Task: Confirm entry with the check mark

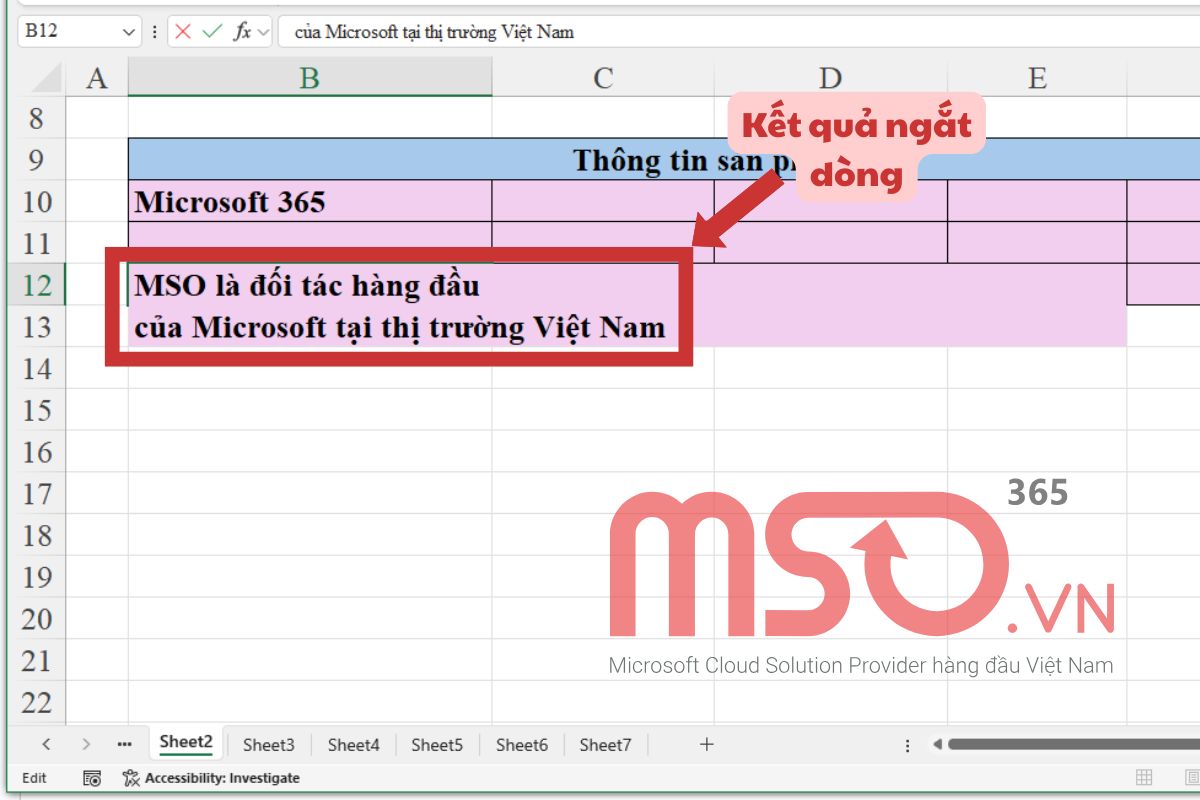Action: click(212, 32)
